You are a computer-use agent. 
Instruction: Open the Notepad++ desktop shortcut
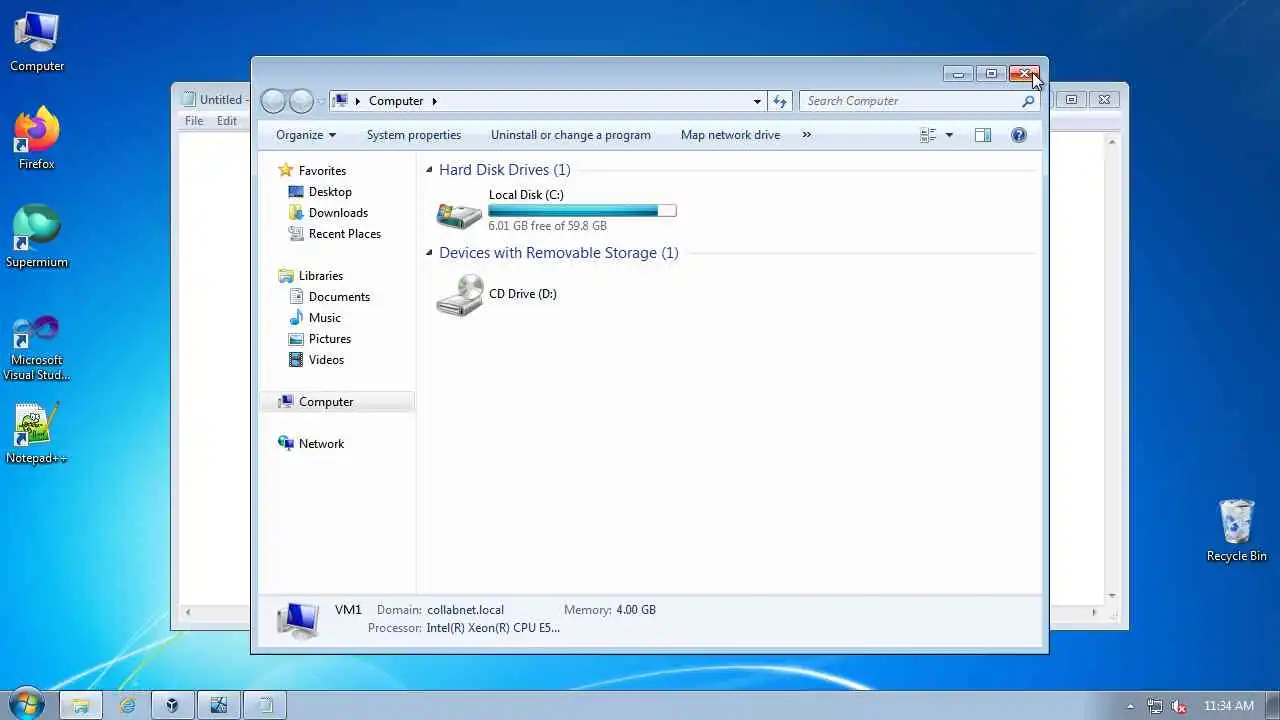[37, 433]
